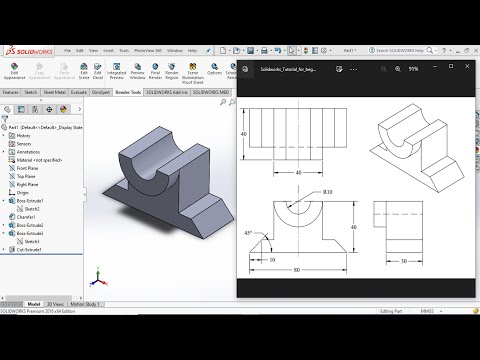
Task: Switch to the FeatureManager design tree tab
Action: (7, 109)
